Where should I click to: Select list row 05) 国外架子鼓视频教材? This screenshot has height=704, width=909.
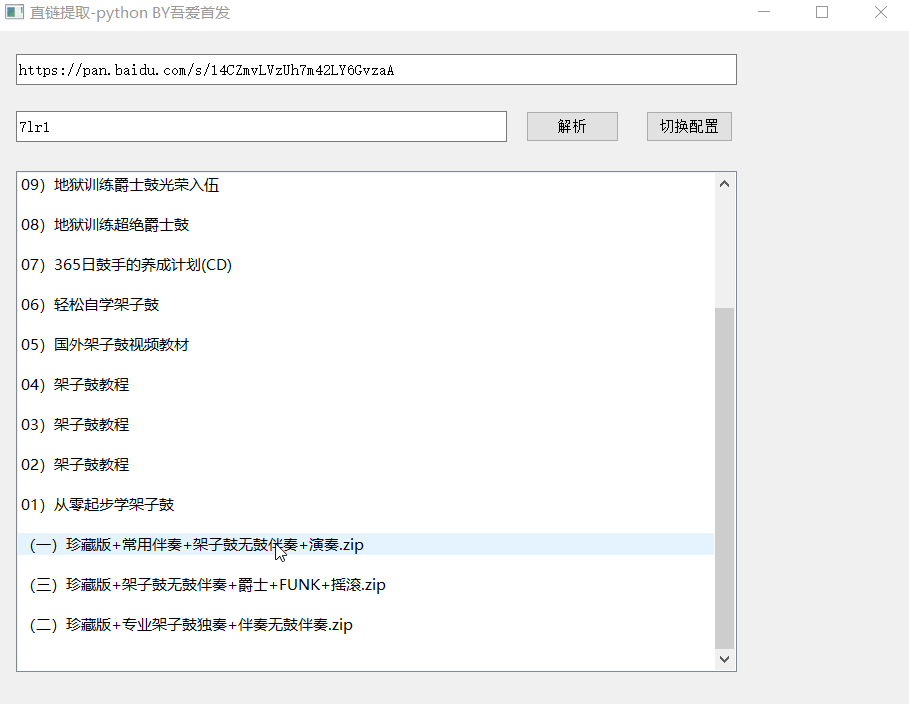(366, 345)
